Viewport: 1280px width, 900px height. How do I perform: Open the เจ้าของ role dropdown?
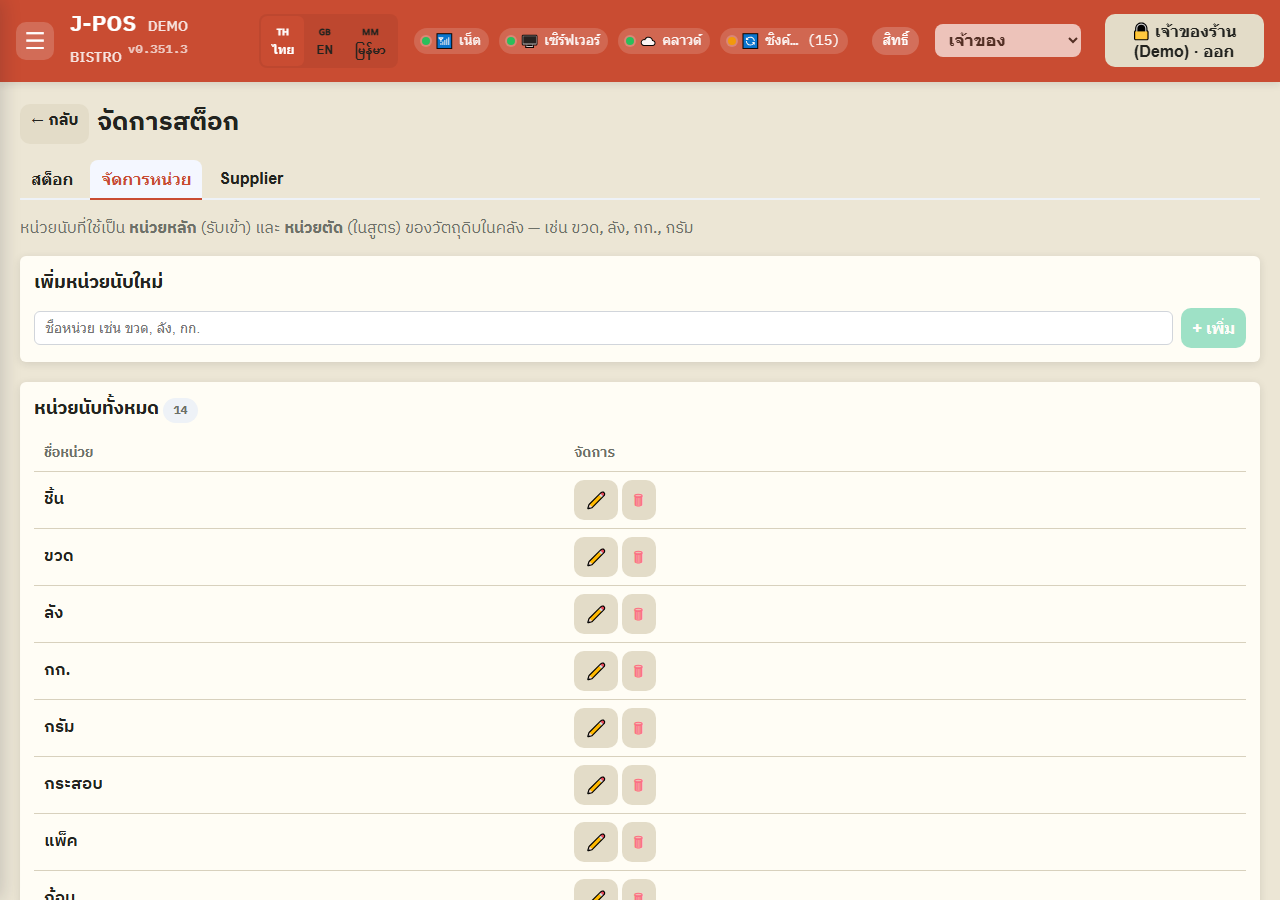[1008, 41]
